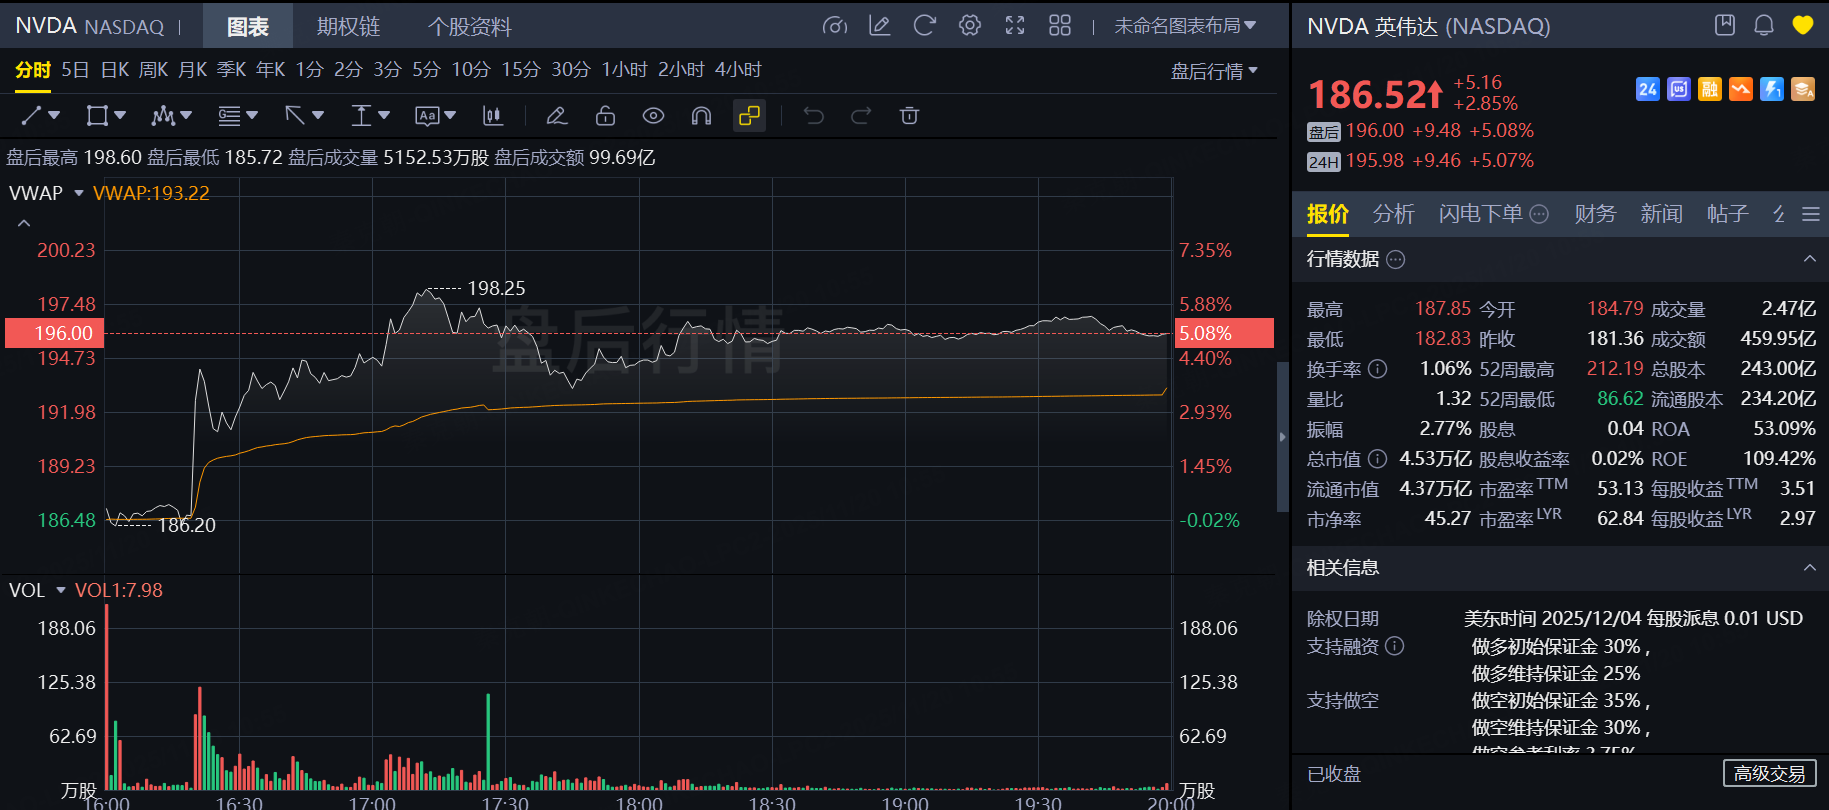Click the orange 融 margin badge
Image resolution: width=1829 pixels, height=810 pixels.
(x=1710, y=90)
